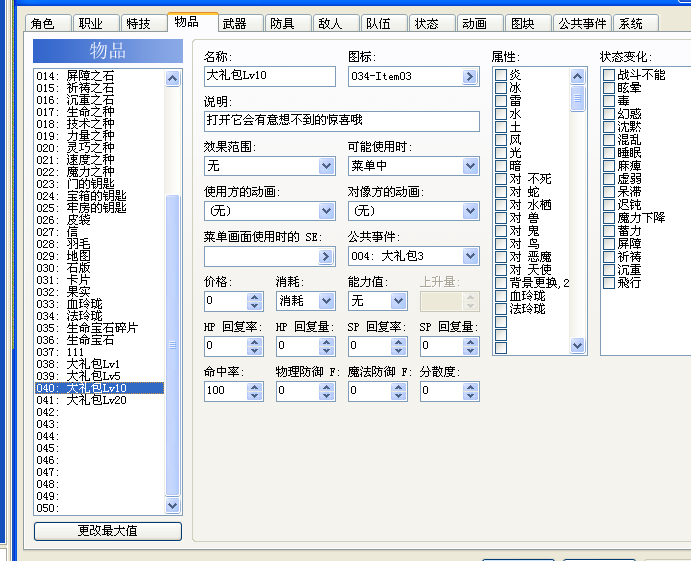Select item 026: 皮袋
The height and width of the screenshot is (561, 691).
coord(100,220)
